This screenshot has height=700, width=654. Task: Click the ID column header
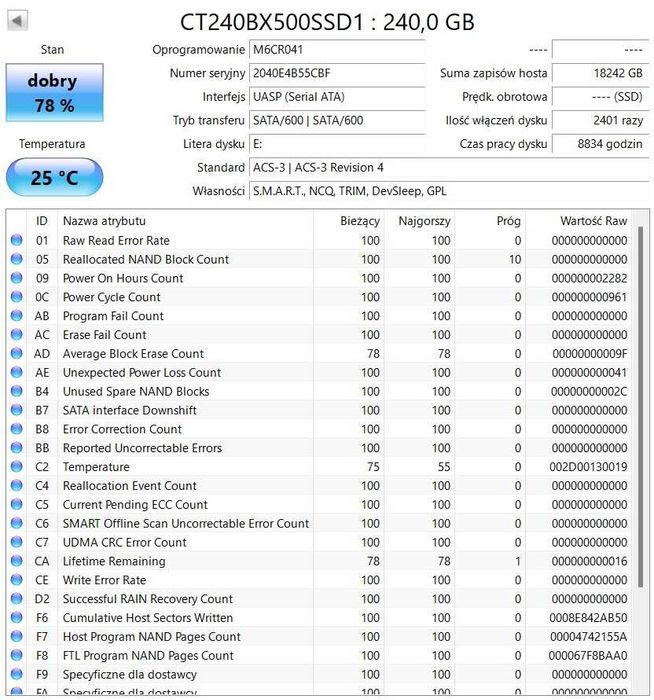(42, 221)
